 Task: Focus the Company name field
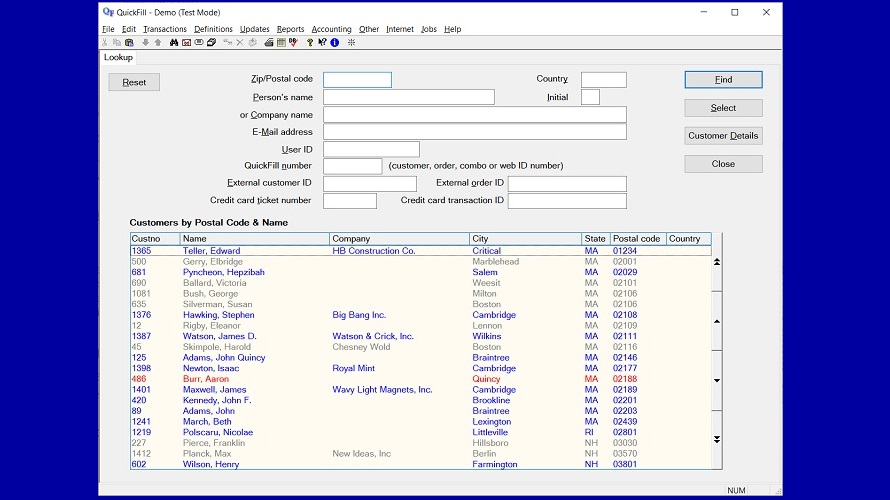(475, 115)
